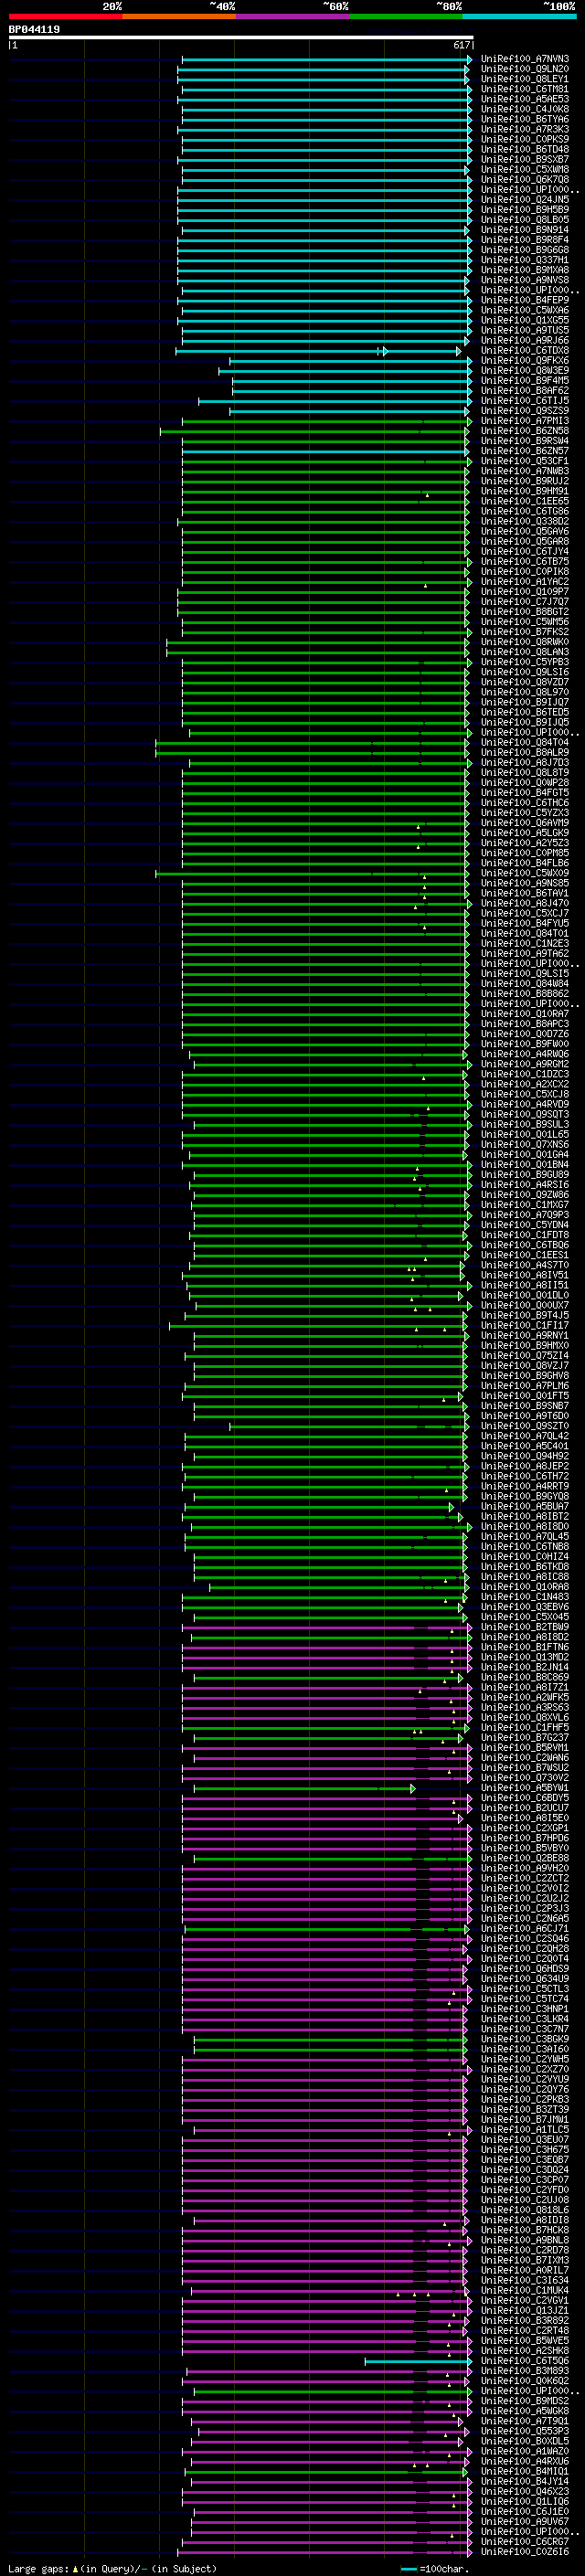Select the UniRef100_C1FI17 label

point(524,1326)
